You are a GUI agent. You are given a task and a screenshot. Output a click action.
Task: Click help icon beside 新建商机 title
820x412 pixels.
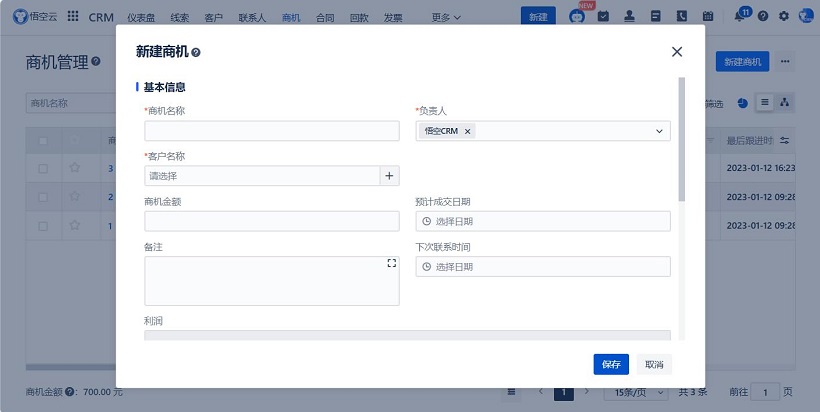click(x=196, y=52)
